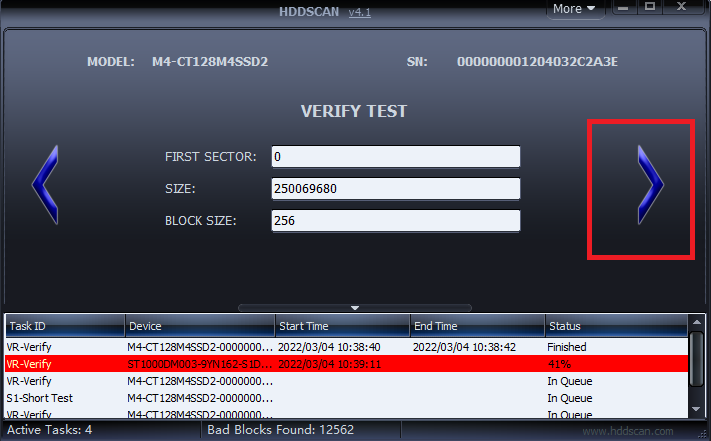
Task: Click the v4.1 version link
Action: 360,12
